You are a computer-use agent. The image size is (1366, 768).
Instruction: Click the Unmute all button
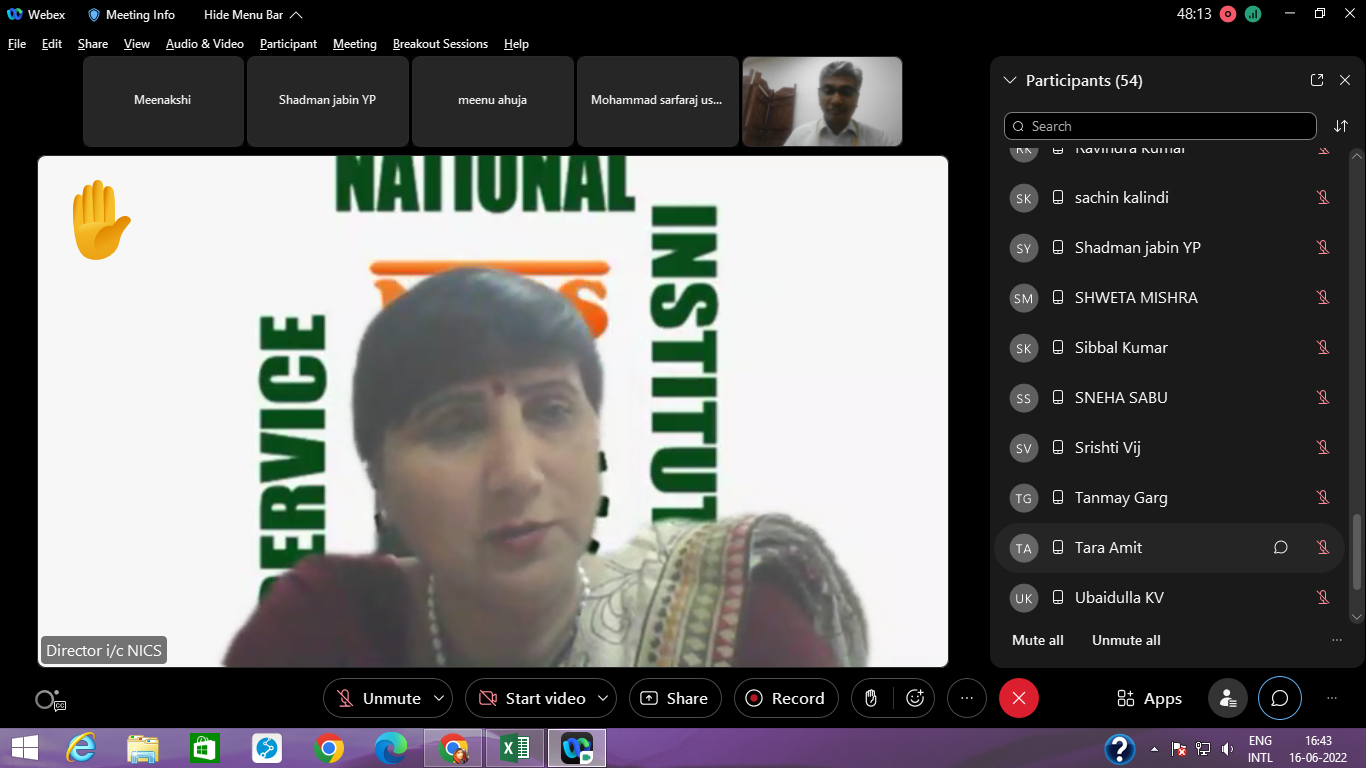point(1126,640)
